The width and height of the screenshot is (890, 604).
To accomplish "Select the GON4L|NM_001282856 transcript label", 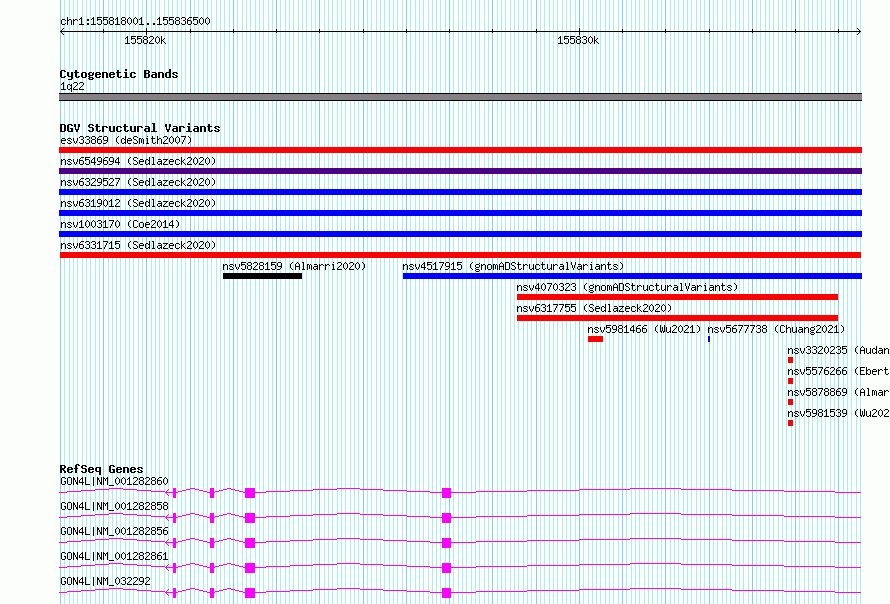I will [x=114, y=531].
